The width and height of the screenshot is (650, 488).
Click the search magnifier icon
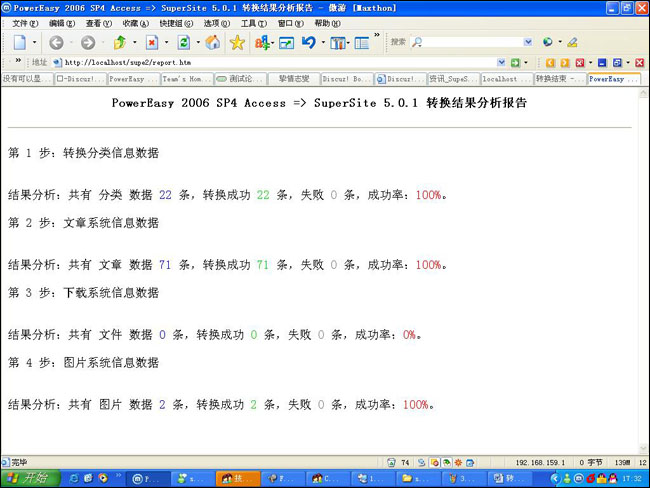coord(417,42)
